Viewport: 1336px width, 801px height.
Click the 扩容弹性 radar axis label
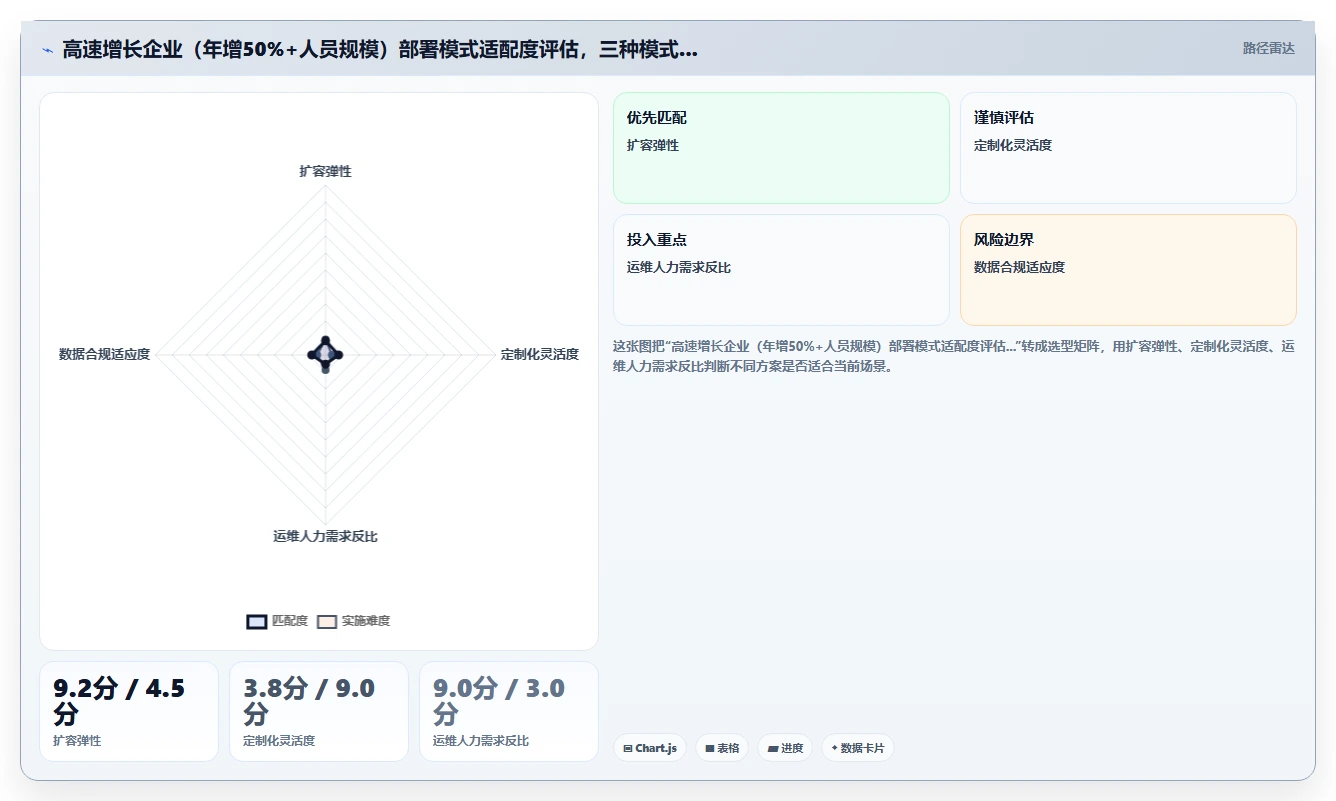coord(325,171)
